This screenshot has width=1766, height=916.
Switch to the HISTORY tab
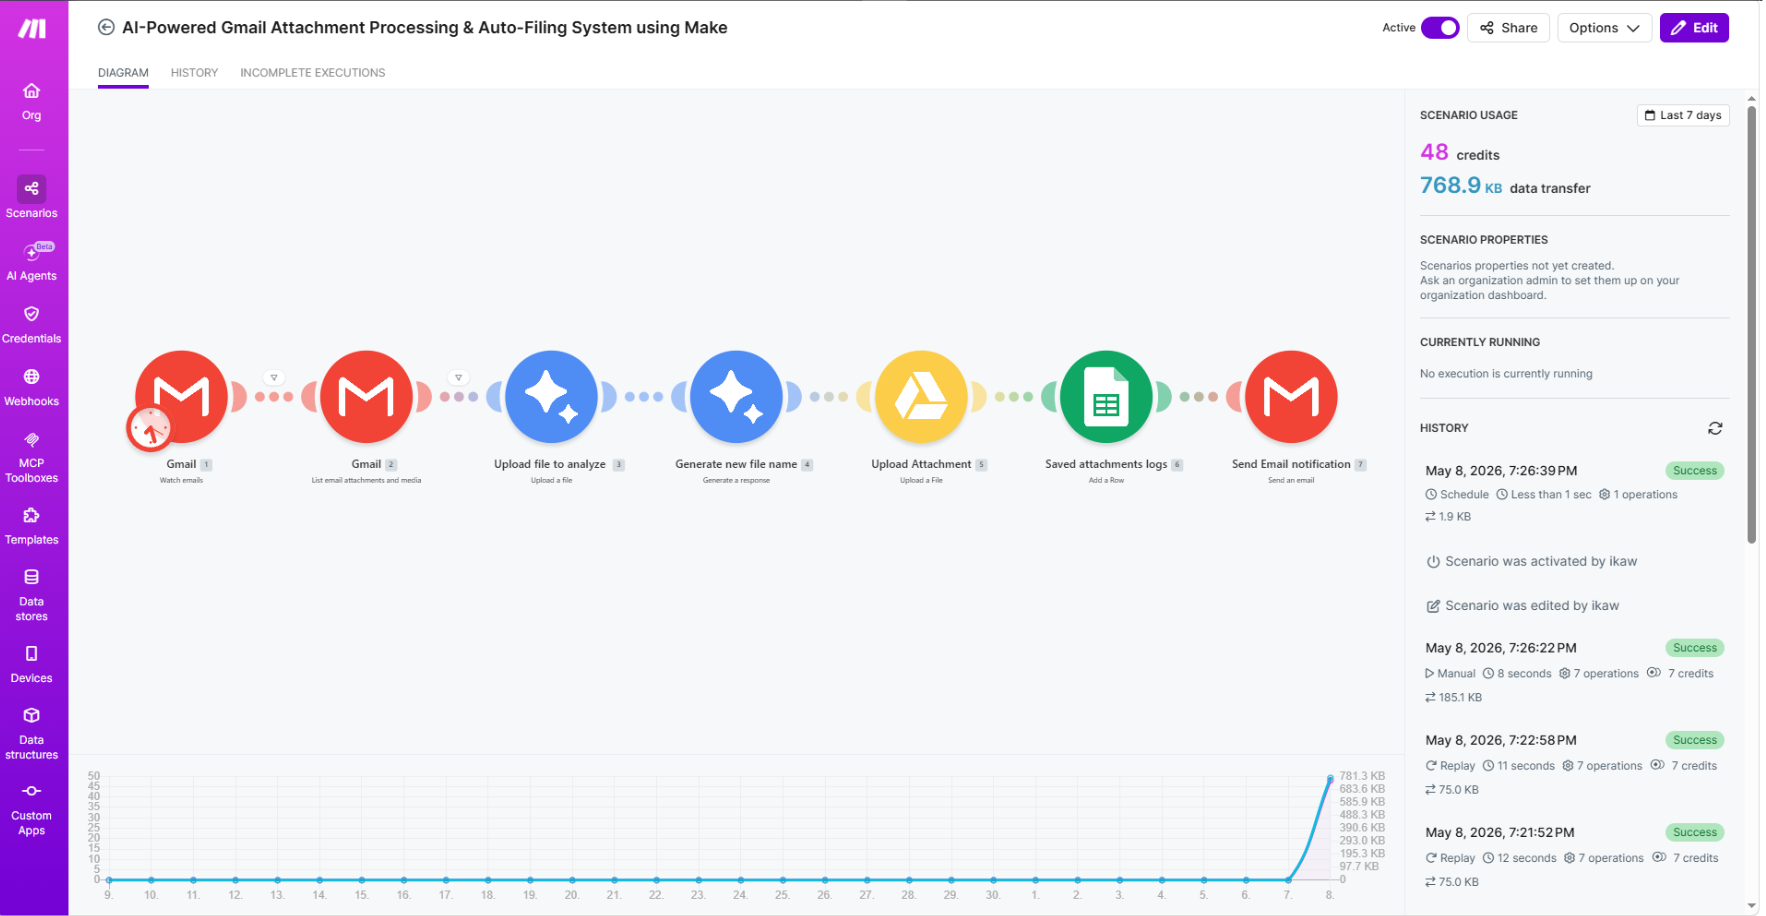(x=194, y=73)
